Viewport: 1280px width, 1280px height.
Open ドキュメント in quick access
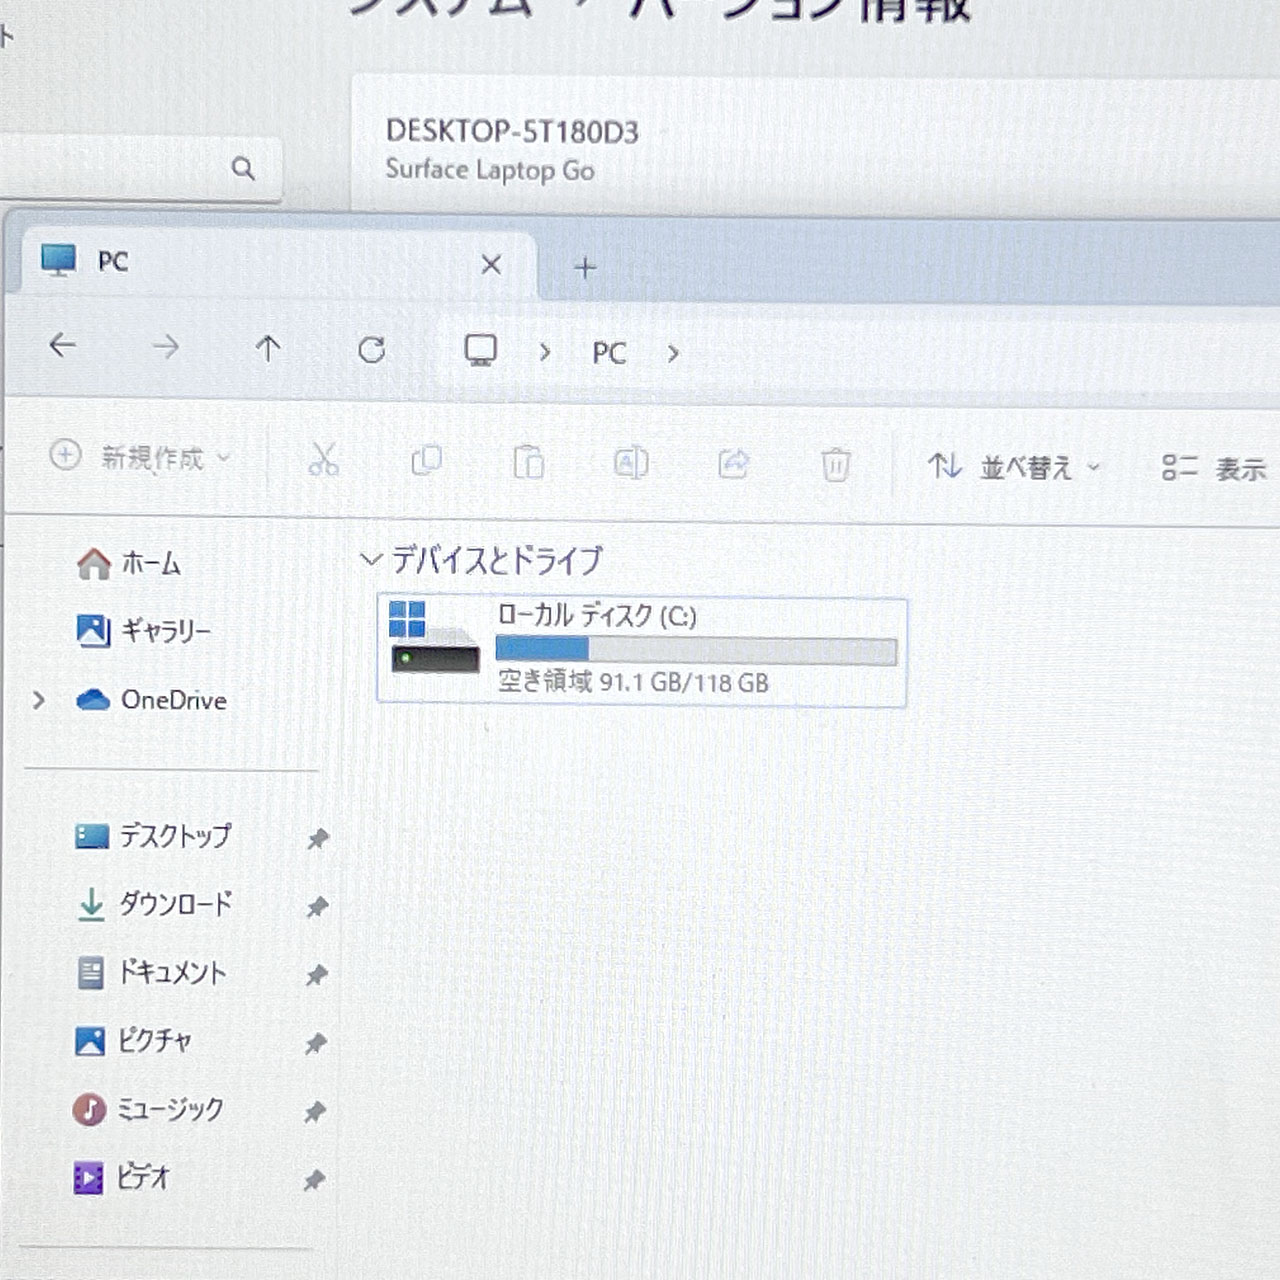click(152, 972)
